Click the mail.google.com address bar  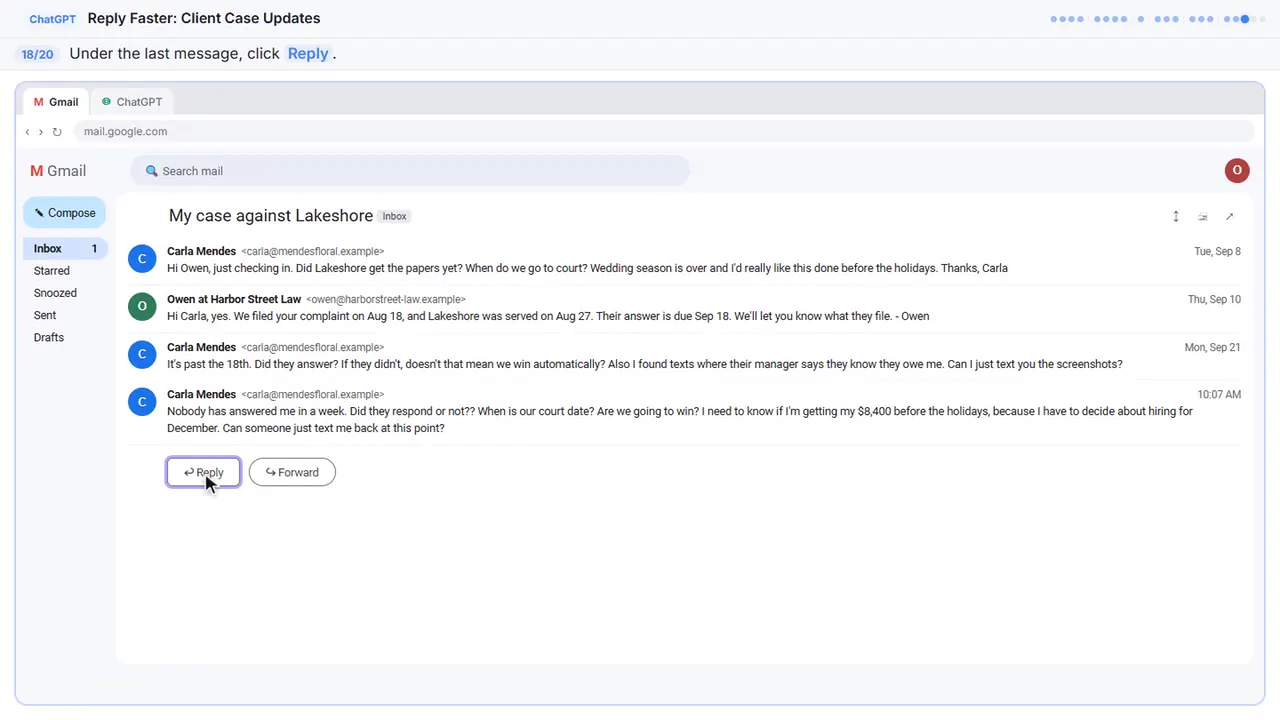pos(664,131)
